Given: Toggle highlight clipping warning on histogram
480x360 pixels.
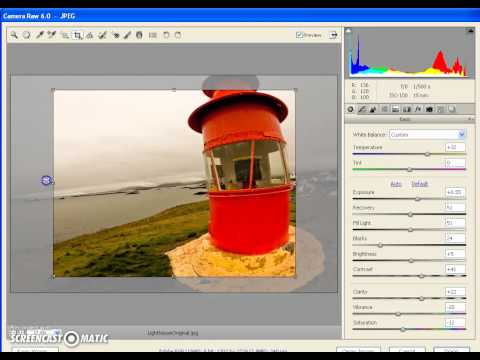Looking at the screenshot, I should point(471,31).
